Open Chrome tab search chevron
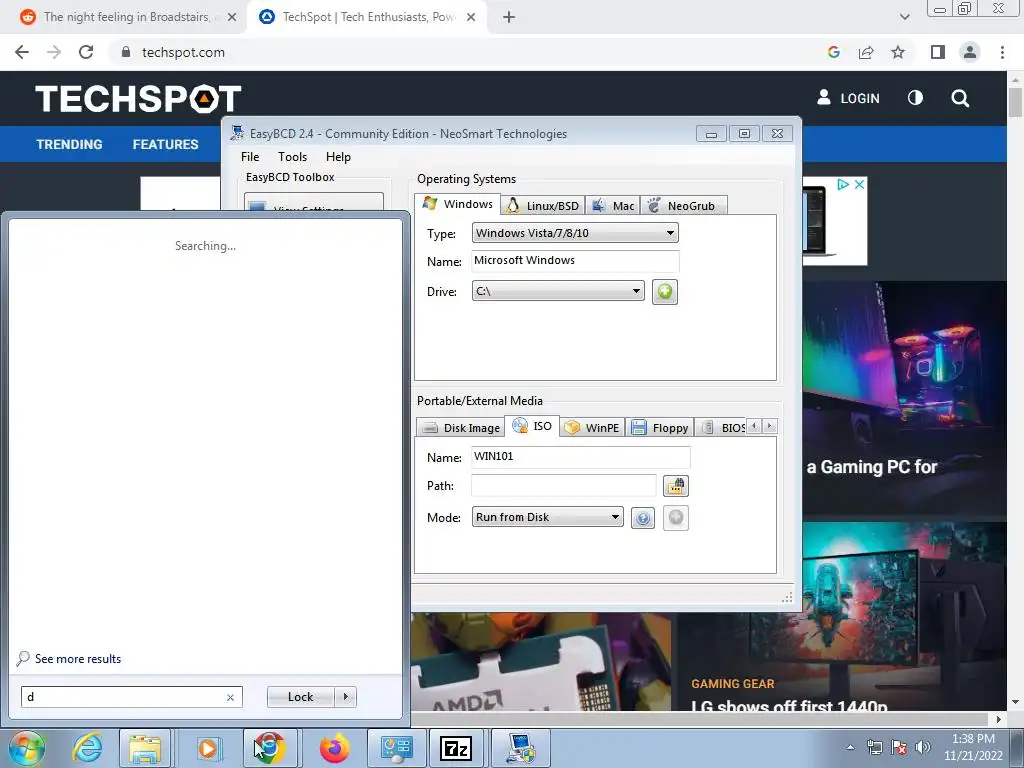The image size is (1024, 768). 904,17
